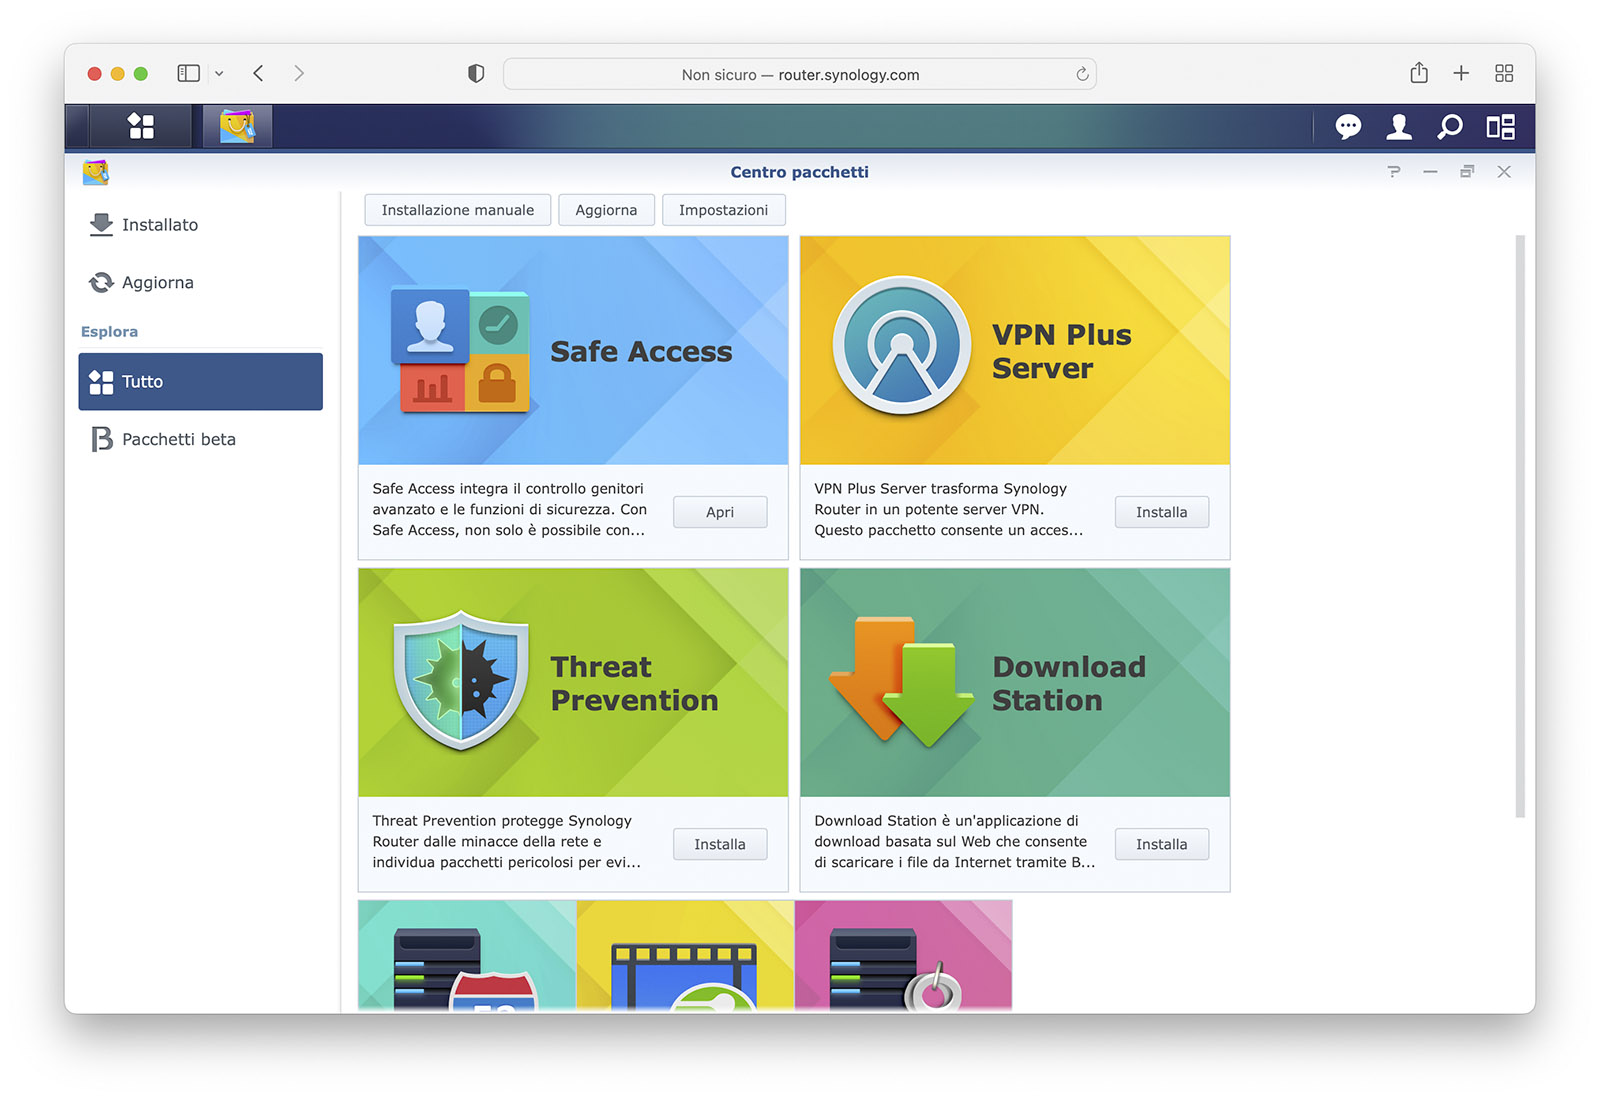
Task: Click the Aggiorna toolbar button
Action: 606,210
